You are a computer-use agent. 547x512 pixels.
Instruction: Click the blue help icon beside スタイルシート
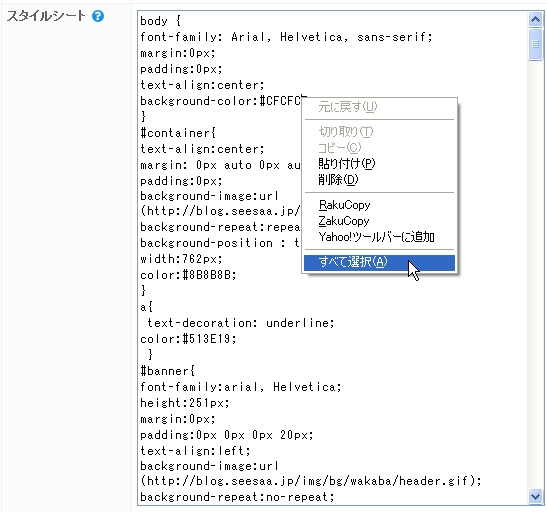pyautogui.click(x=98, y=16)
